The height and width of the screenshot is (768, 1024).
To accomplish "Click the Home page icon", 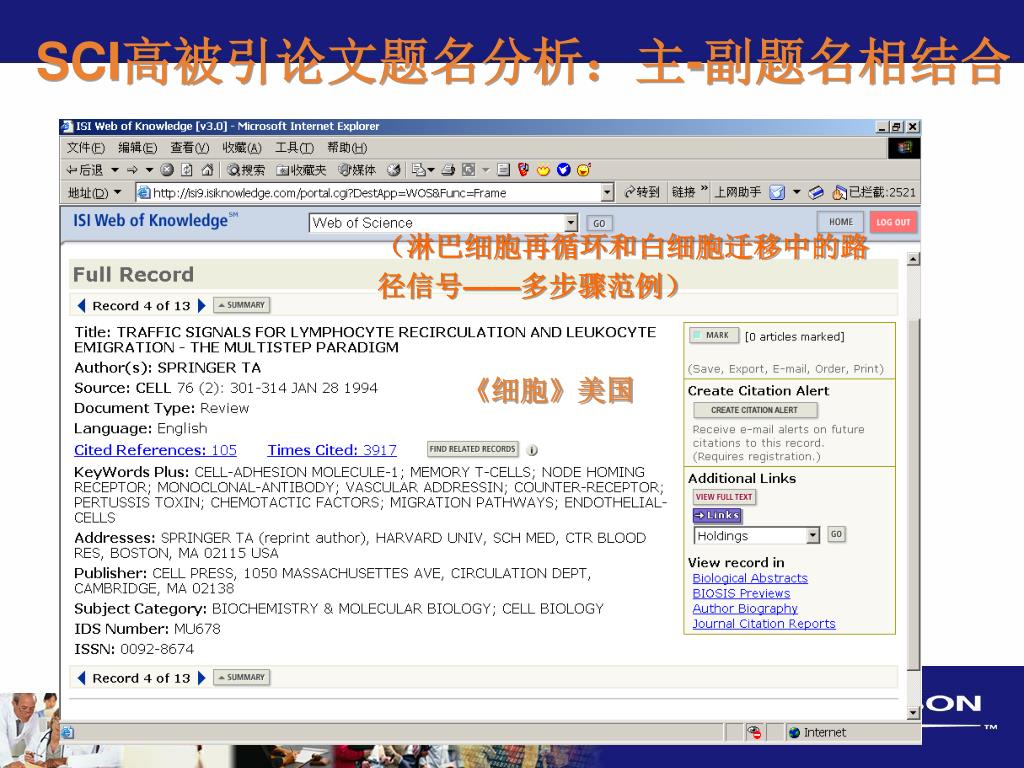I will coord(207,170).
